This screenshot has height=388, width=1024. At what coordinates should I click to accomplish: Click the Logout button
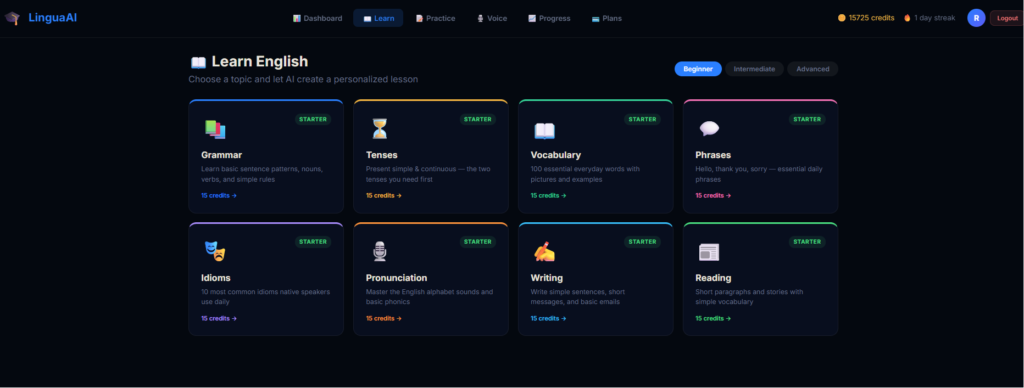tap(1007, 18)
